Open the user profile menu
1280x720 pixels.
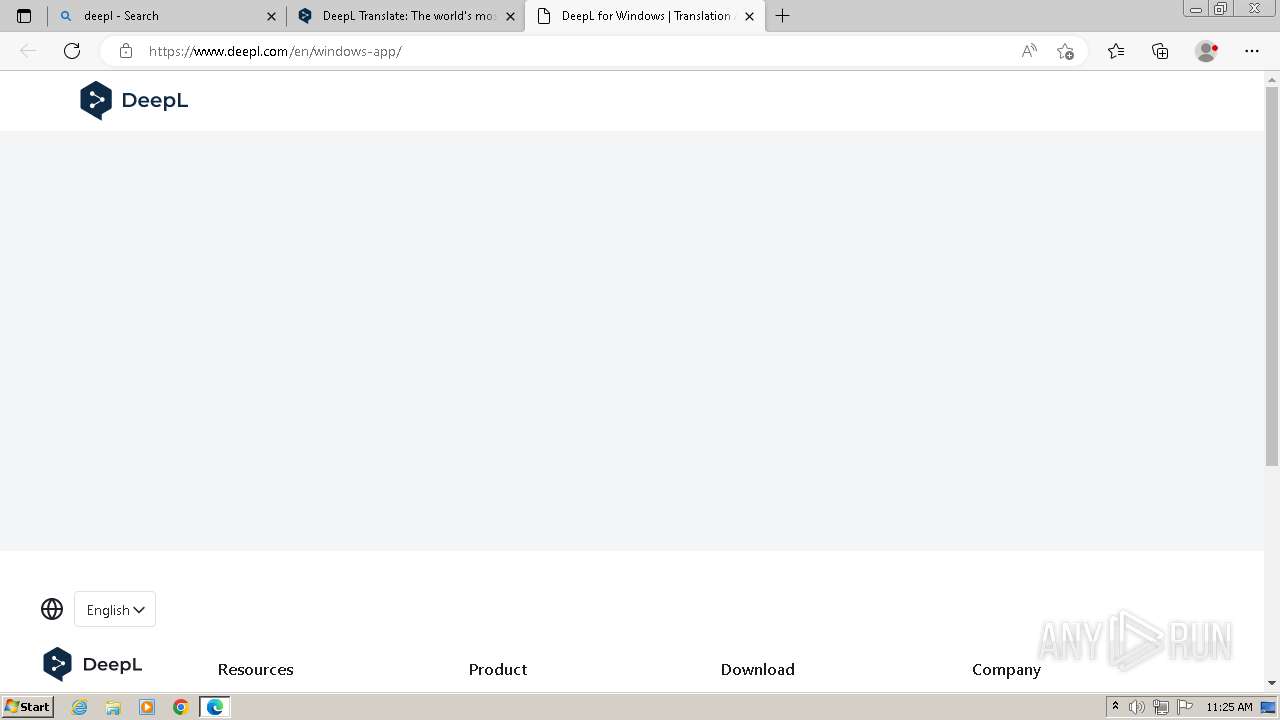point(1207,51)
